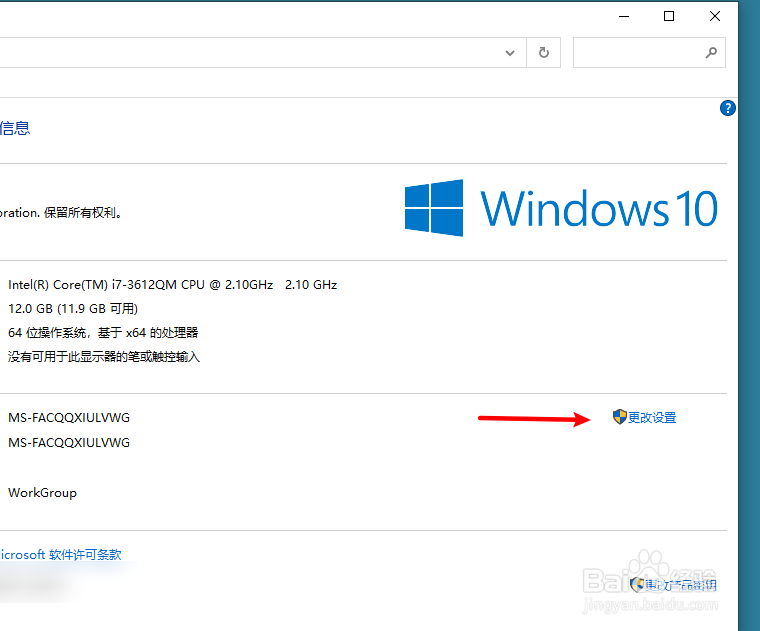Open the help question mark icon
This screenshot has width=760, height=631.
(728, 108)
